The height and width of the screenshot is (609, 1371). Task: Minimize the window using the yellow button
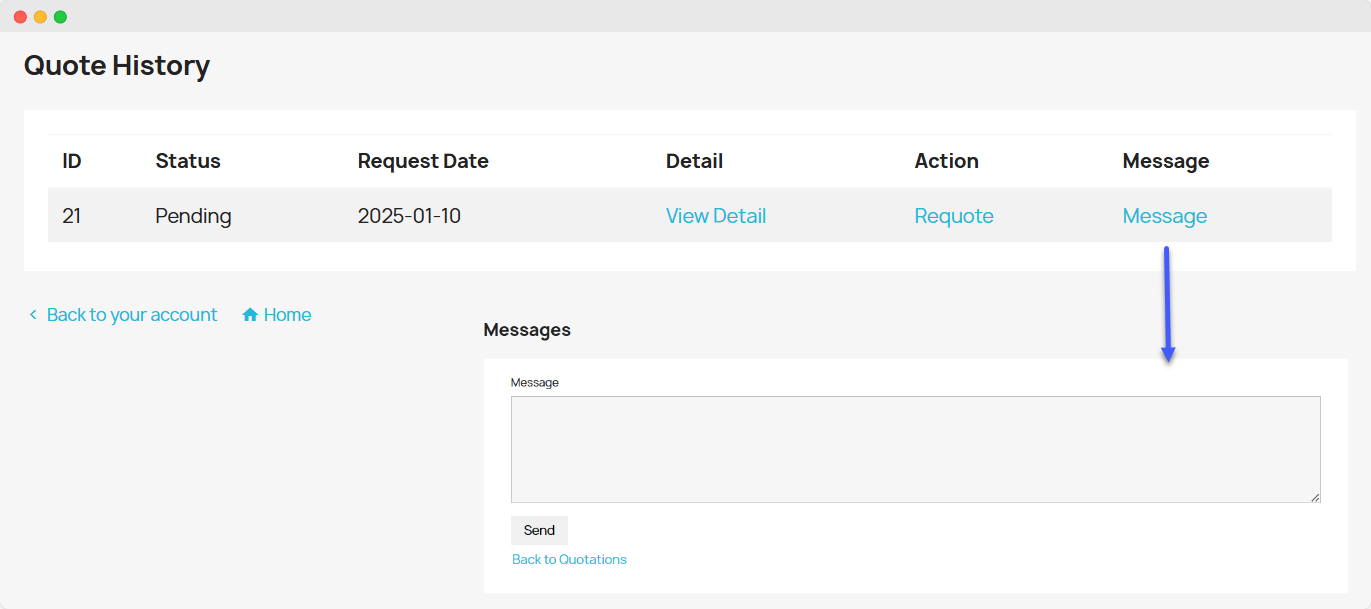click(x=40, y=17)
